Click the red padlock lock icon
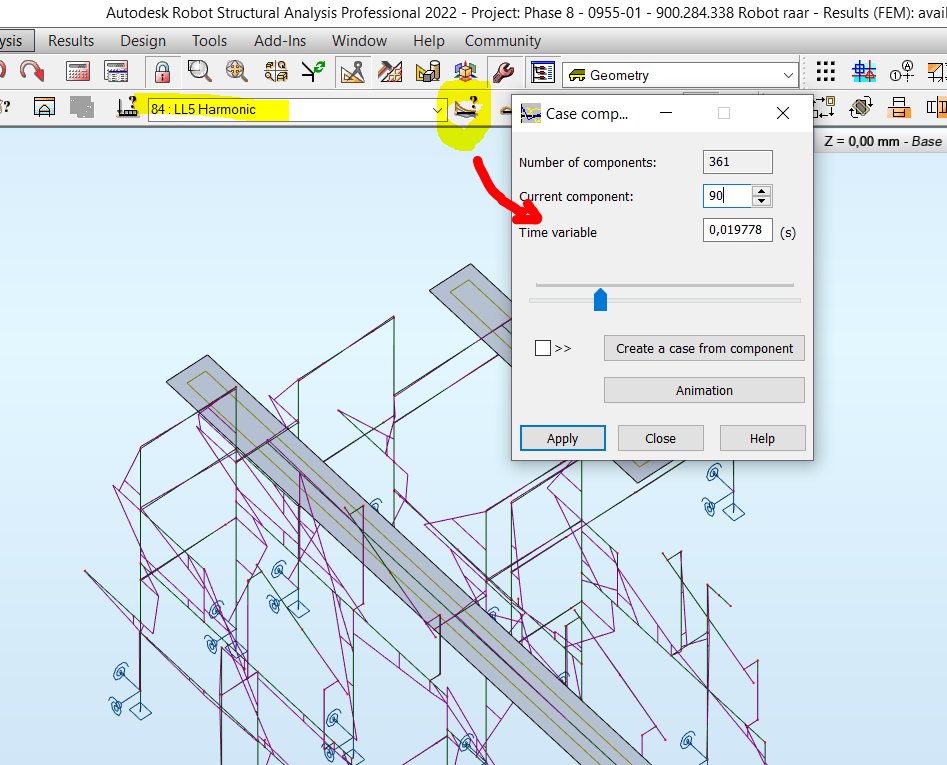This screenshot has height=765, width=947. coord(161,71)
